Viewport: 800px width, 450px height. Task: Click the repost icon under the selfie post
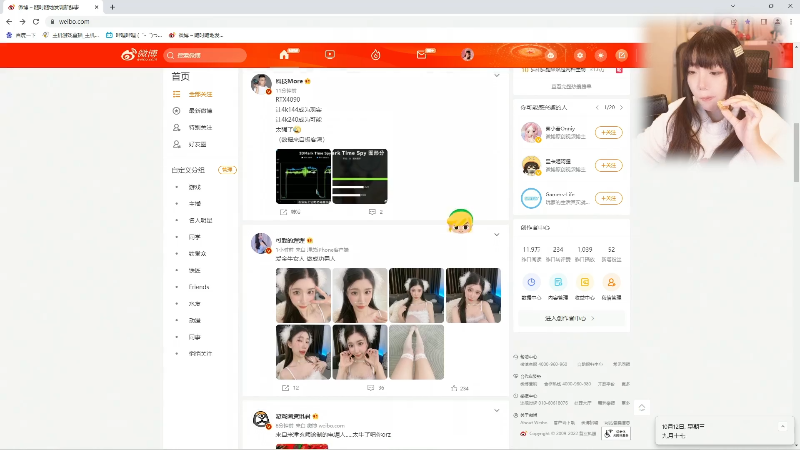(x=285, y=388)
